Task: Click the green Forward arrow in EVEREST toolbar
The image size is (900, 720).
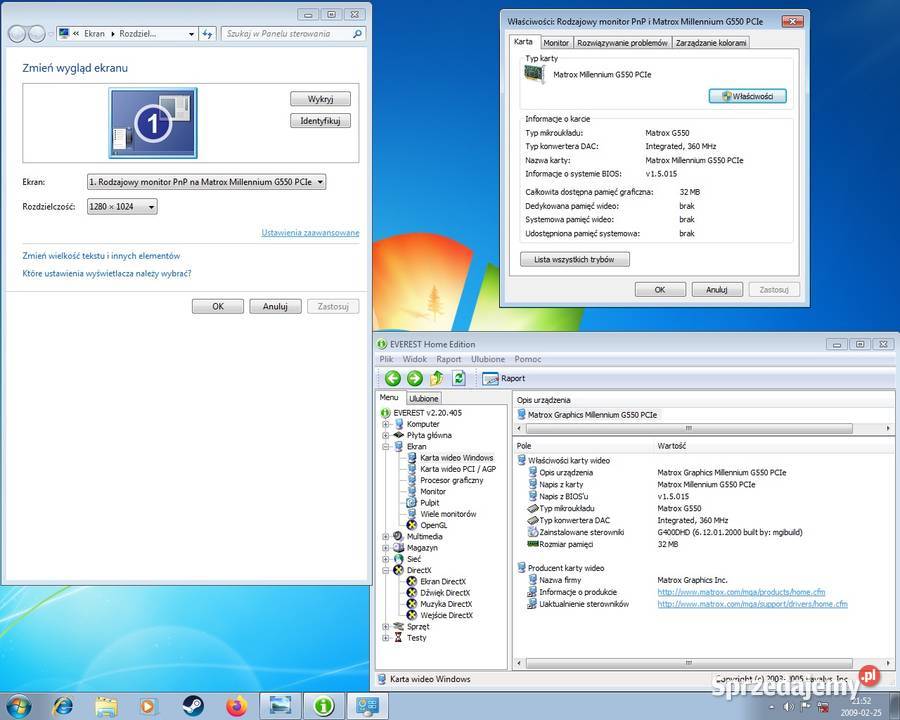Action: [414, 378]
